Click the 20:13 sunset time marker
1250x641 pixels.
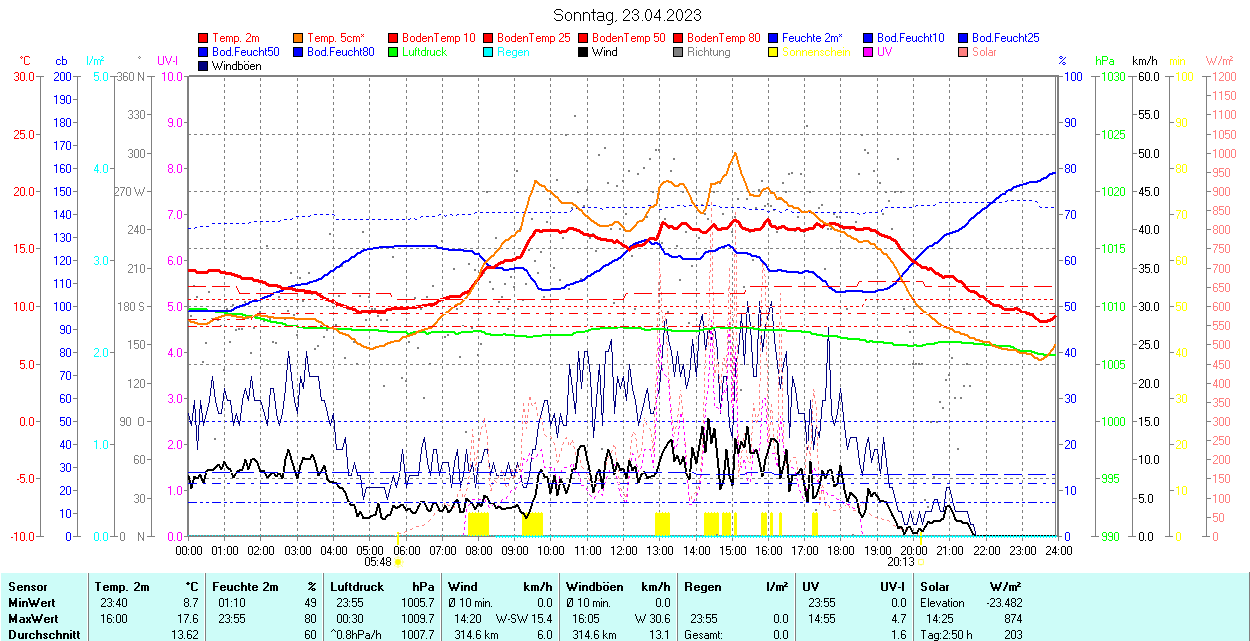[x=903, y=561]
